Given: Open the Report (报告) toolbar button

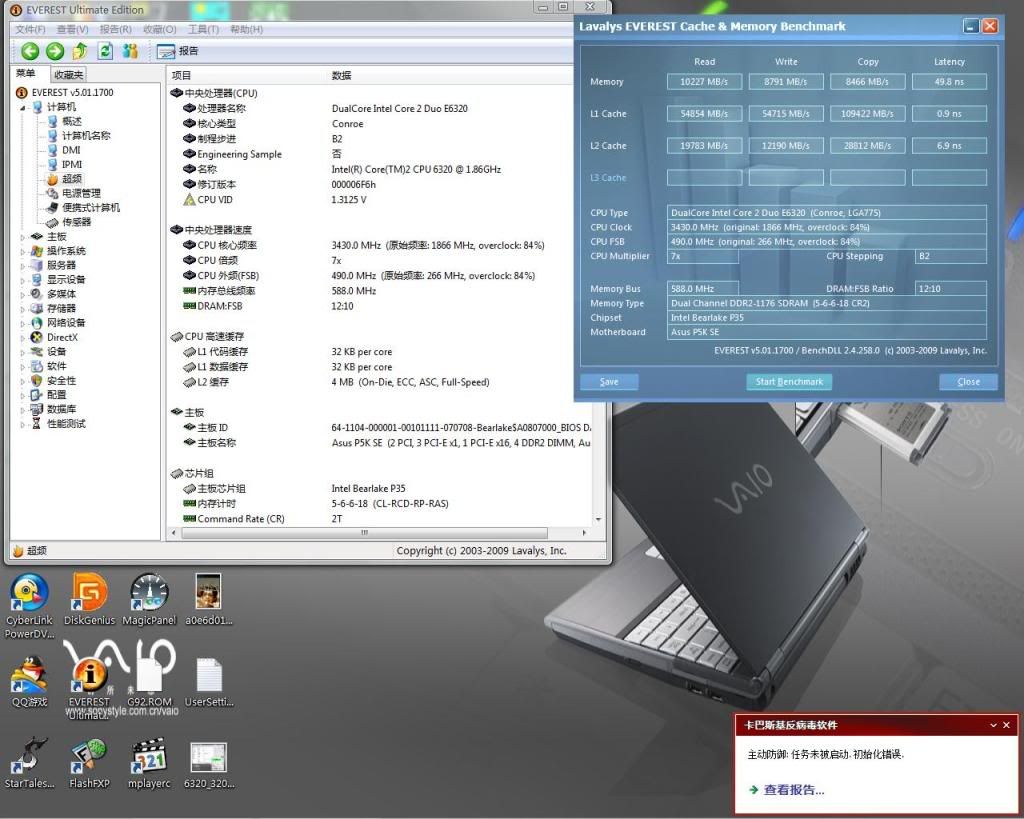Looking at the screenshot, I should 178,50.
